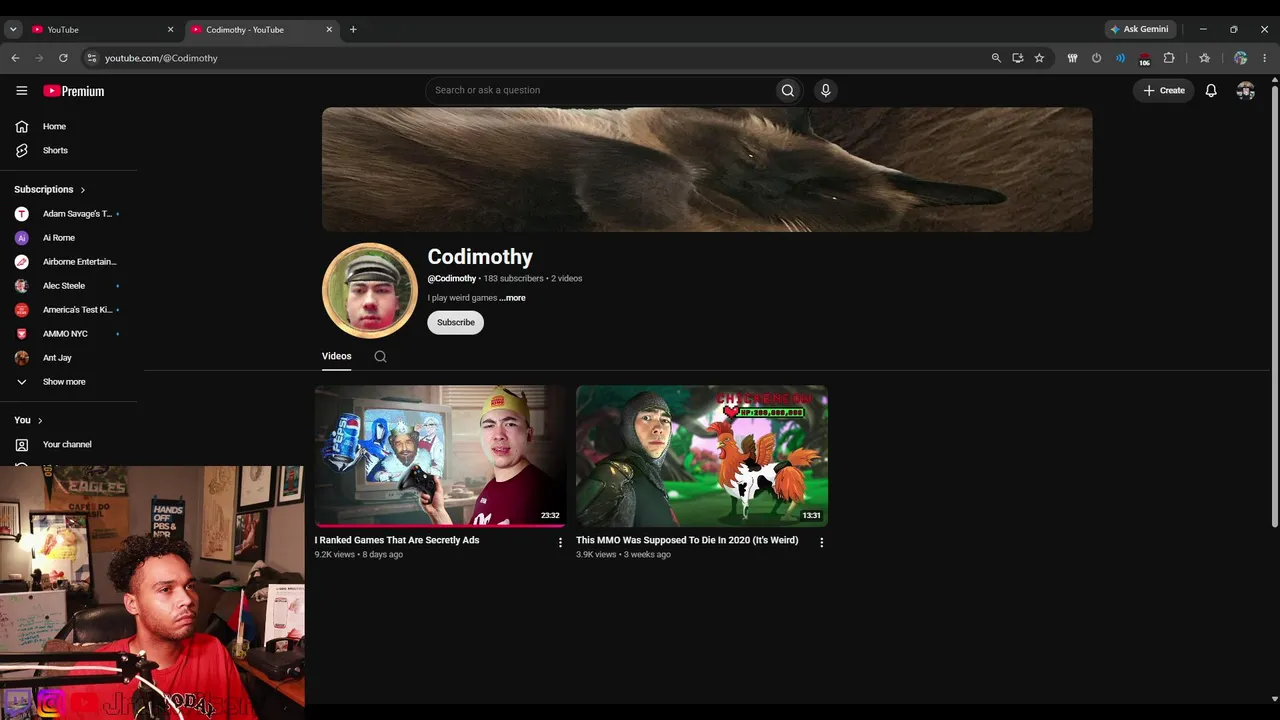Expand the channel description with ...more
Viewport: 1280px width, 720px height.
click(512, 298)
